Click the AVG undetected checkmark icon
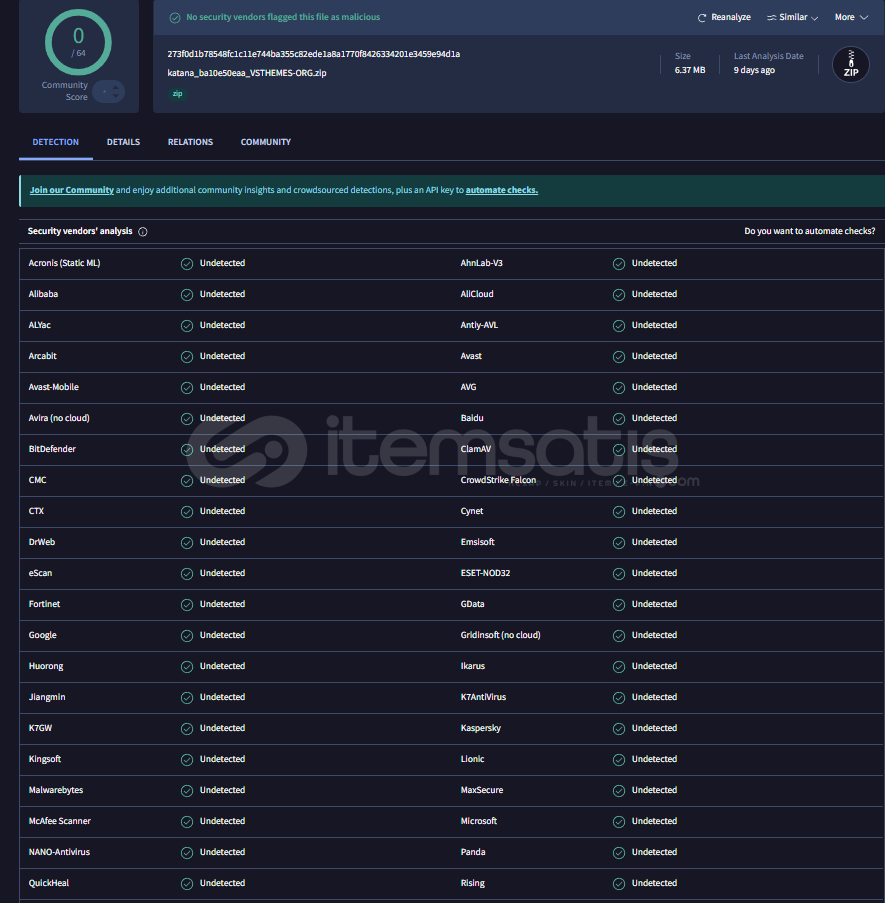 (x=619, y=388)
